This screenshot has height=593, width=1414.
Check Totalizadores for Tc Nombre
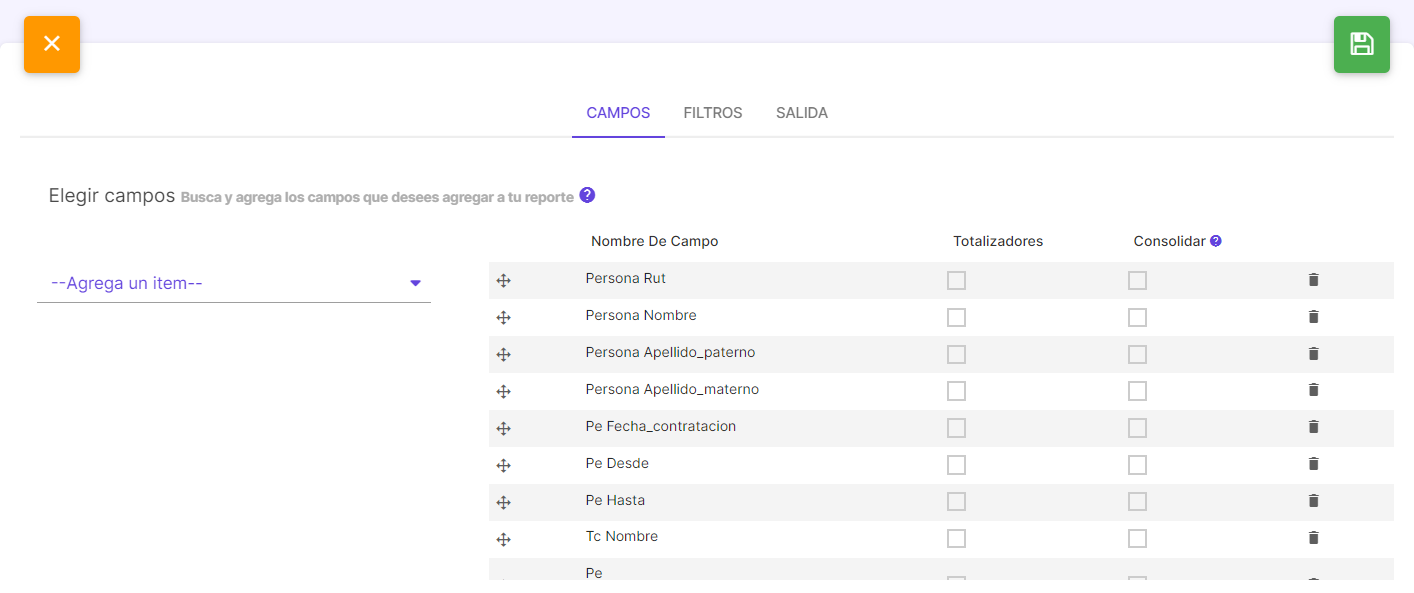[x=957, y=539]
